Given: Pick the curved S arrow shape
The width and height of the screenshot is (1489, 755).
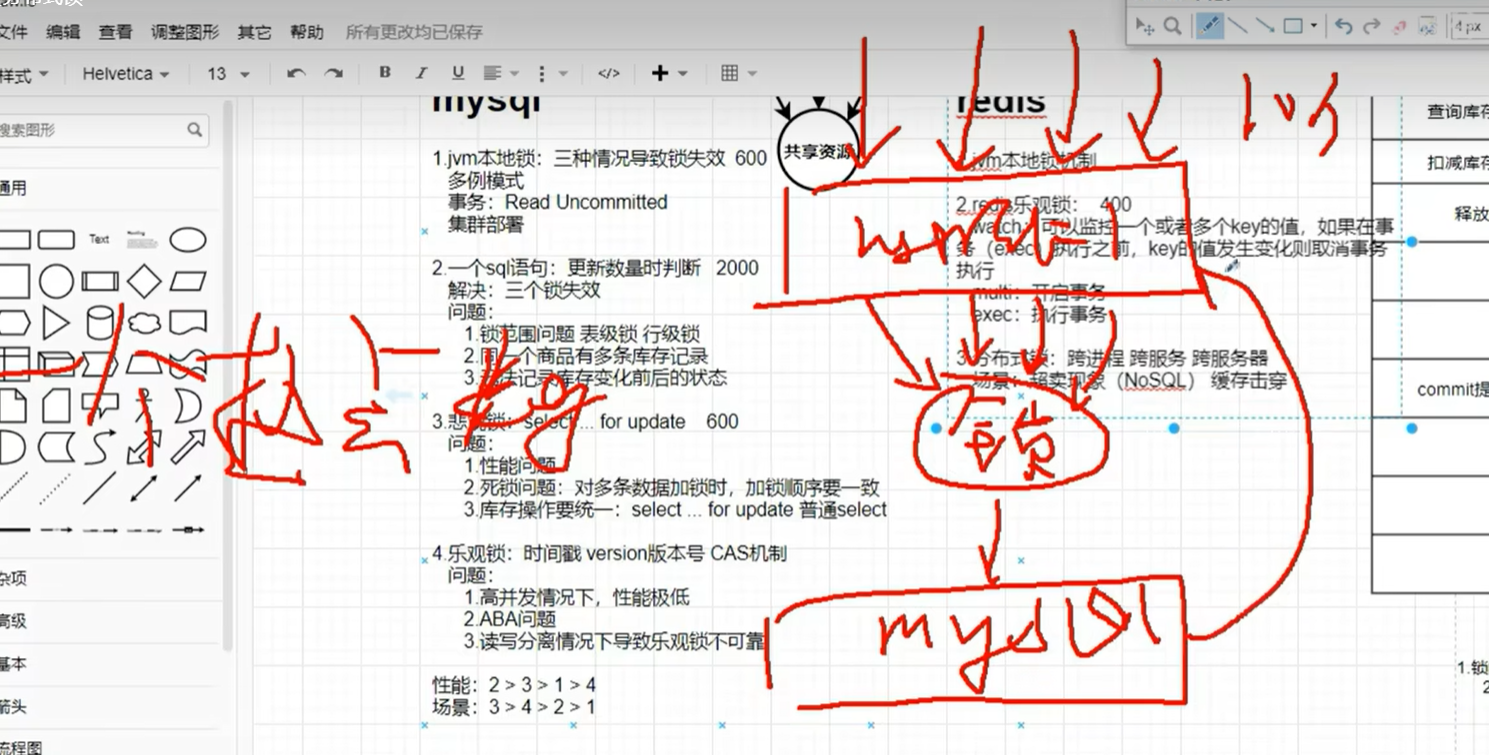Looking at the screenshot, I should point(100,448).
